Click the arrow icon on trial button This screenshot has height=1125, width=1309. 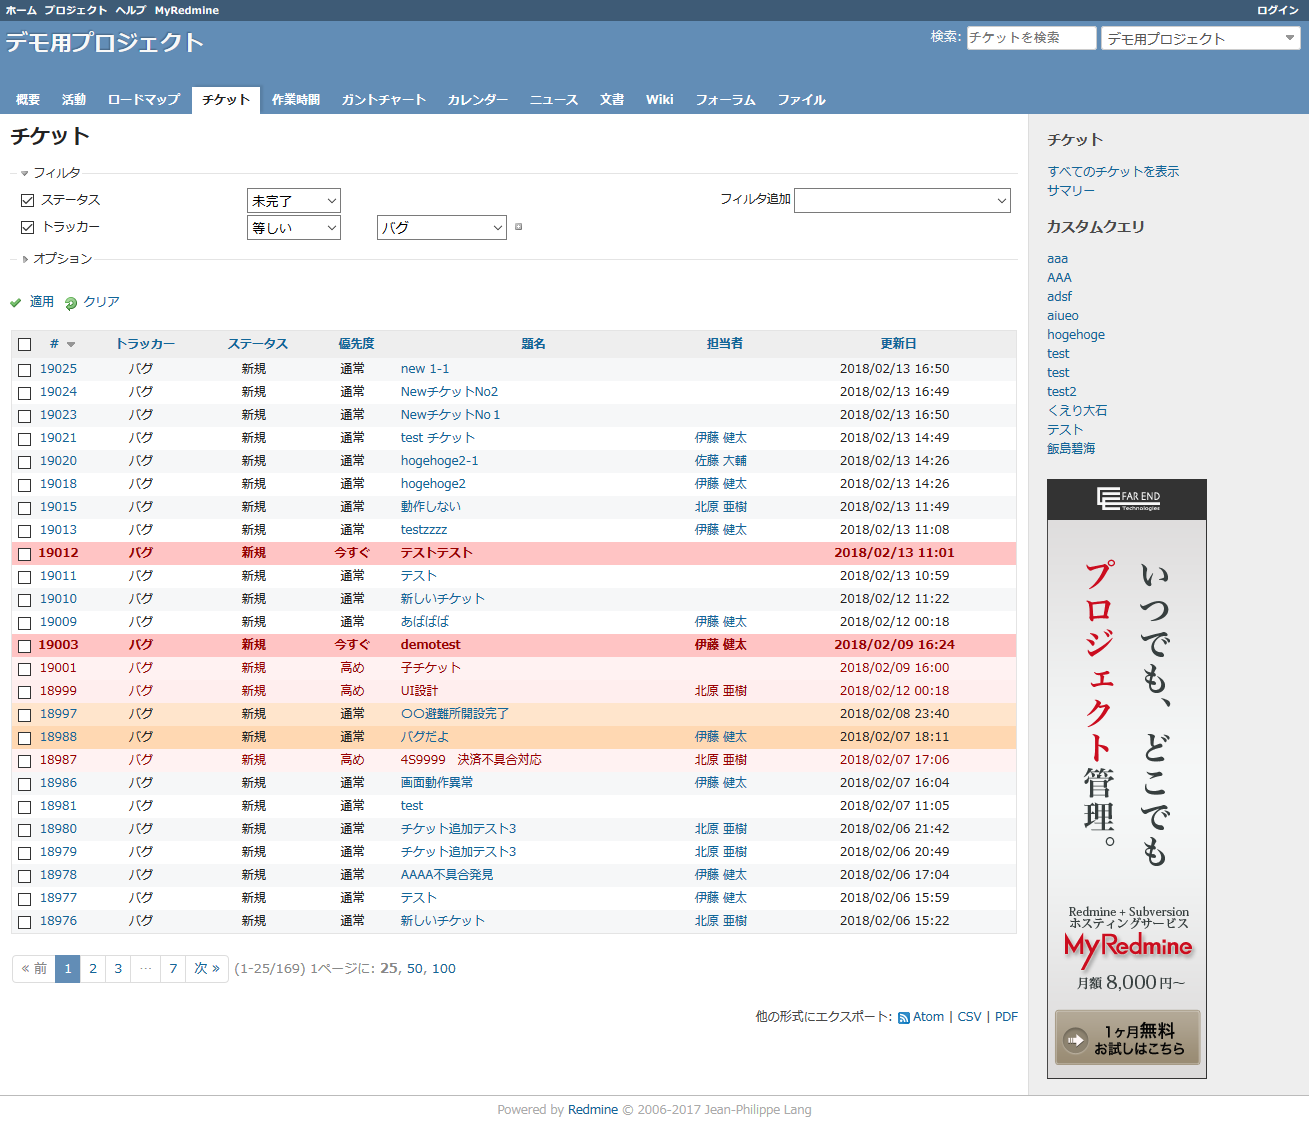[1075, 1040]
